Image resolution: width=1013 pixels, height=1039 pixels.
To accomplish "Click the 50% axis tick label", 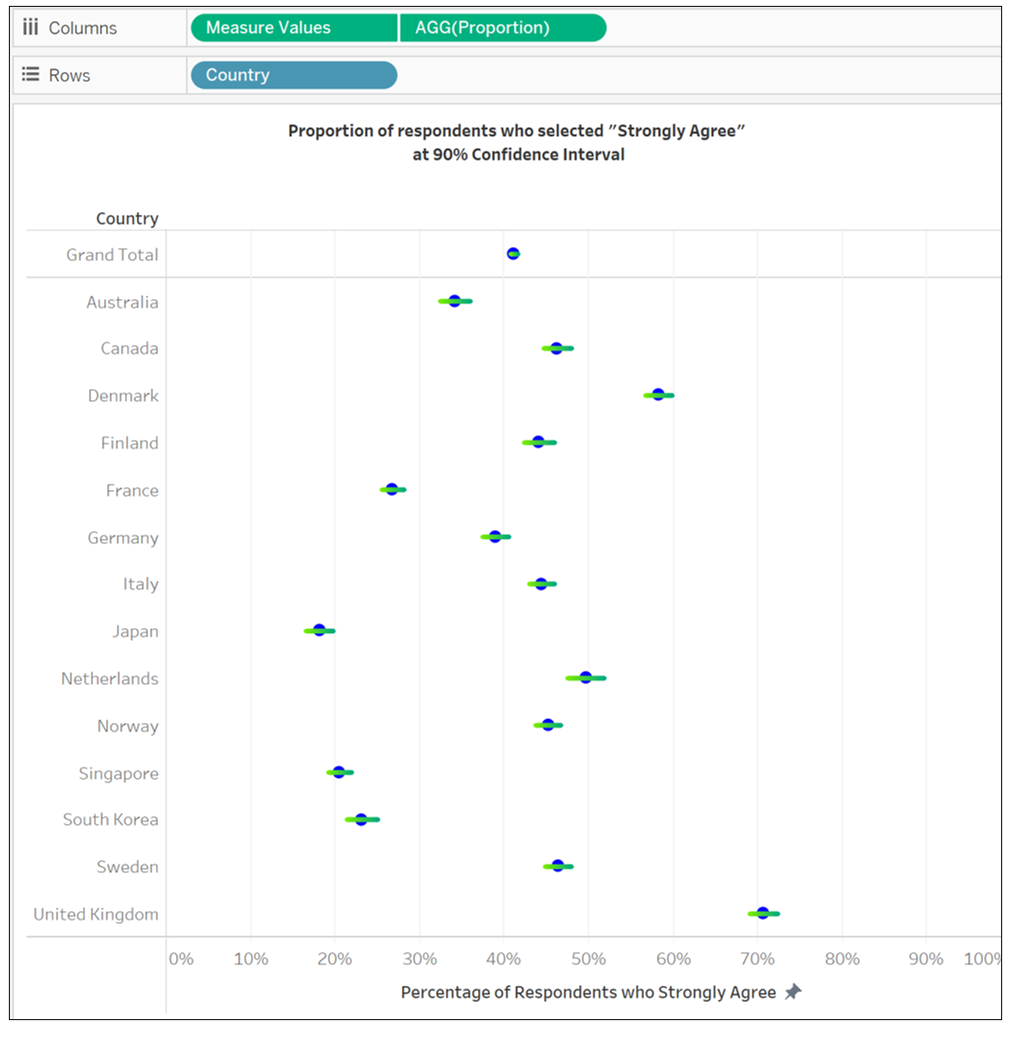I will 588,959.
